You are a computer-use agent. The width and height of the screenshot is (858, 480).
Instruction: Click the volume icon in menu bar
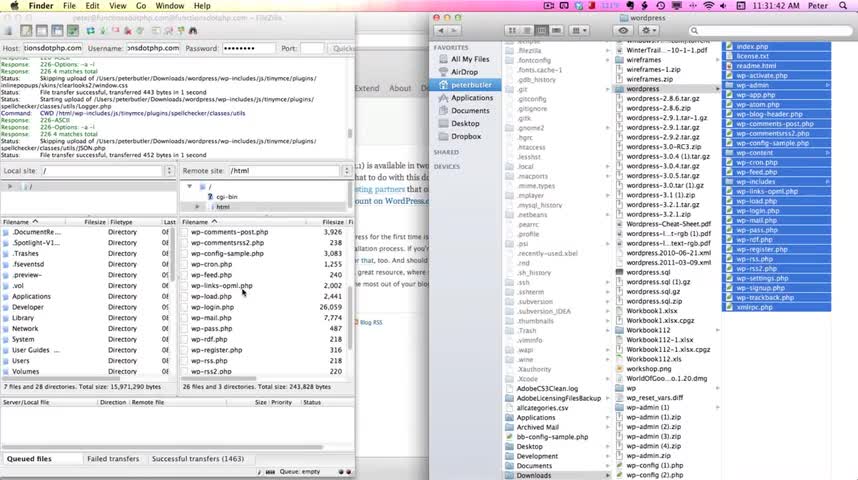pyautogui.click(x=723, y=5)
